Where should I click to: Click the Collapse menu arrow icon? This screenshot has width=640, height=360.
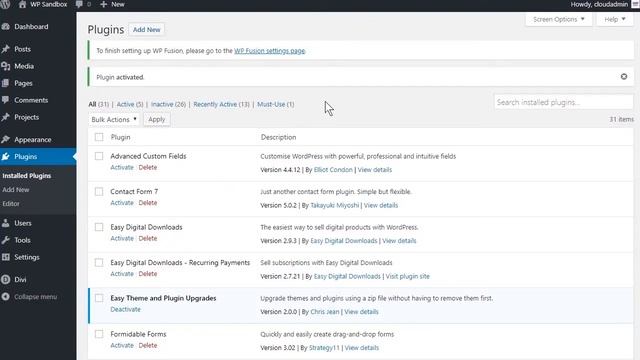pyautogui.click(x=5, y=297)
